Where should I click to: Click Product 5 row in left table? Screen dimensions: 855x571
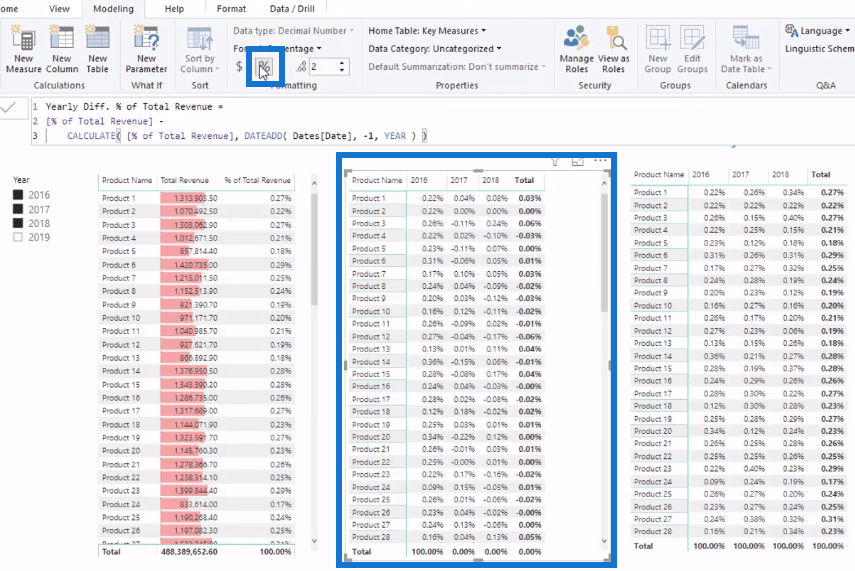(x=197, y=251)
